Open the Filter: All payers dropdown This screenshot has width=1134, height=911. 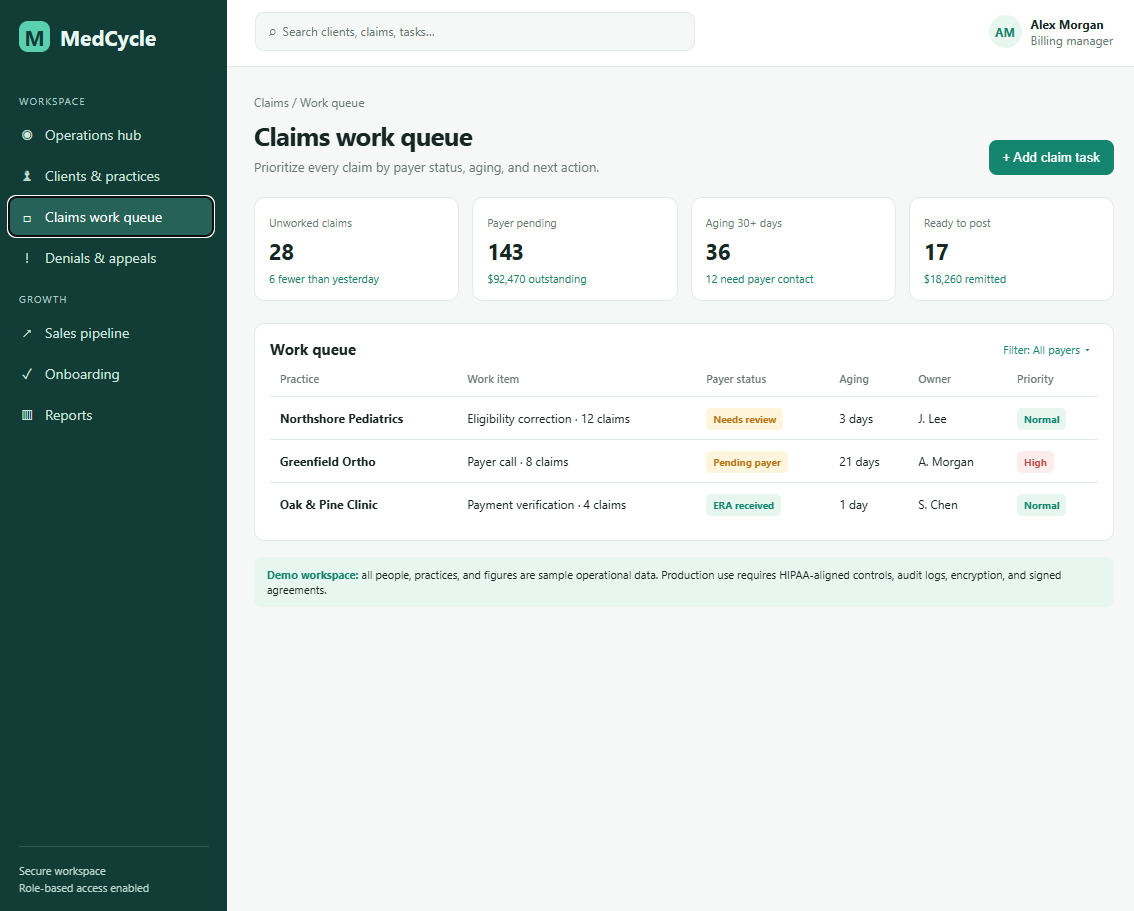point(1046,350)
